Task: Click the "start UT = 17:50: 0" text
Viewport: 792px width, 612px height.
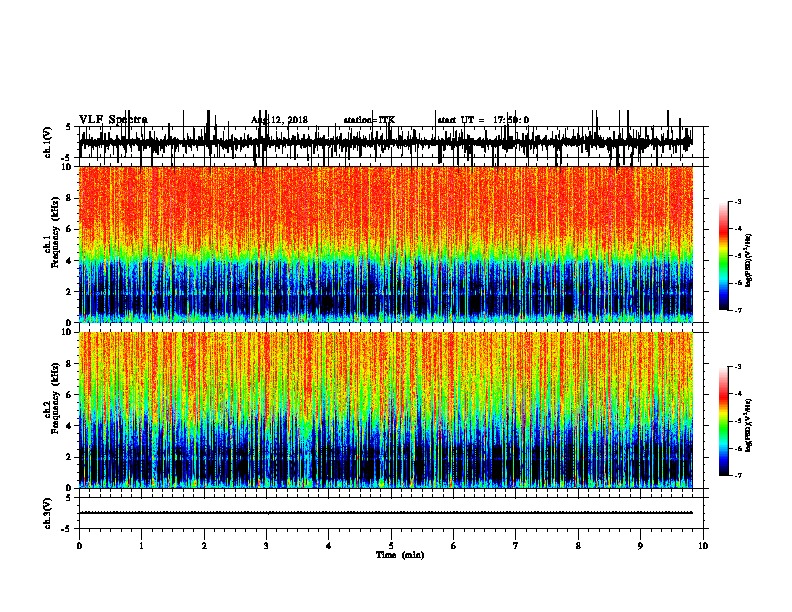Action: tap(483, 120)
